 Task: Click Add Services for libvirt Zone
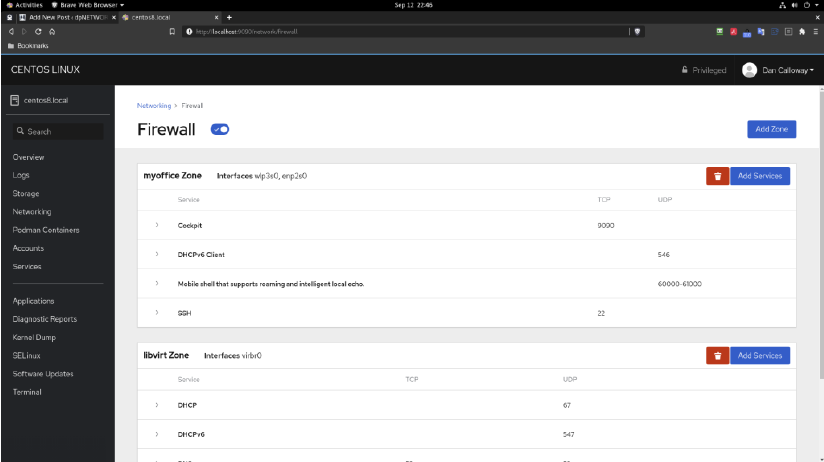coord(760,356)
